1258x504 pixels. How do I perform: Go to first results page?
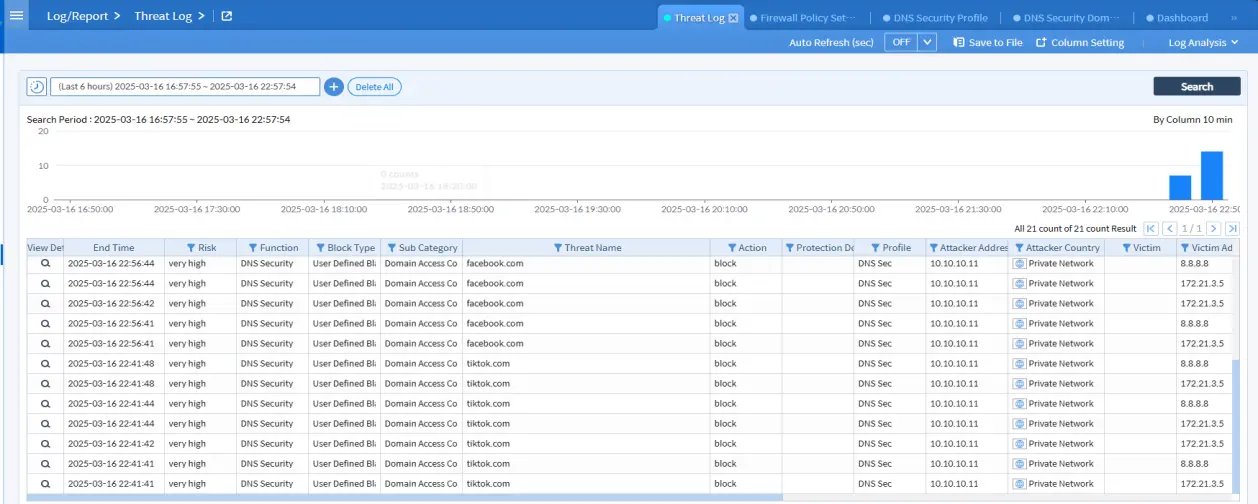click(1151, 229)
